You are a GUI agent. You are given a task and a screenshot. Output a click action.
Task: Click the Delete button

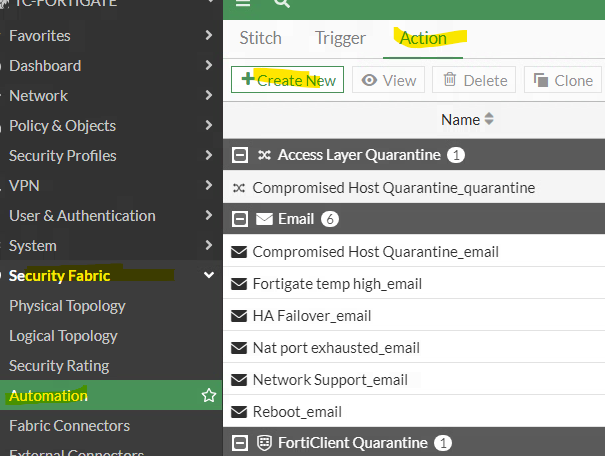tap(474, 80)
